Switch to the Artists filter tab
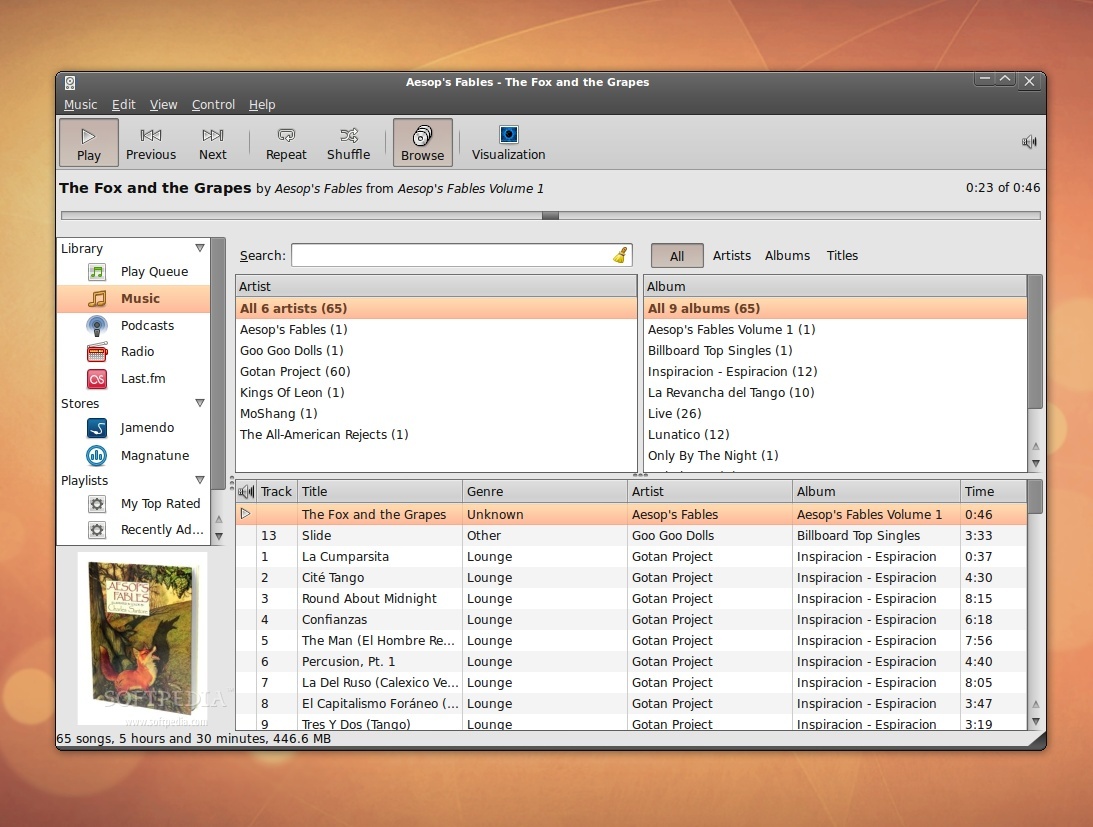Viewport: 1093px width, 827px height. tap(731, 255)
